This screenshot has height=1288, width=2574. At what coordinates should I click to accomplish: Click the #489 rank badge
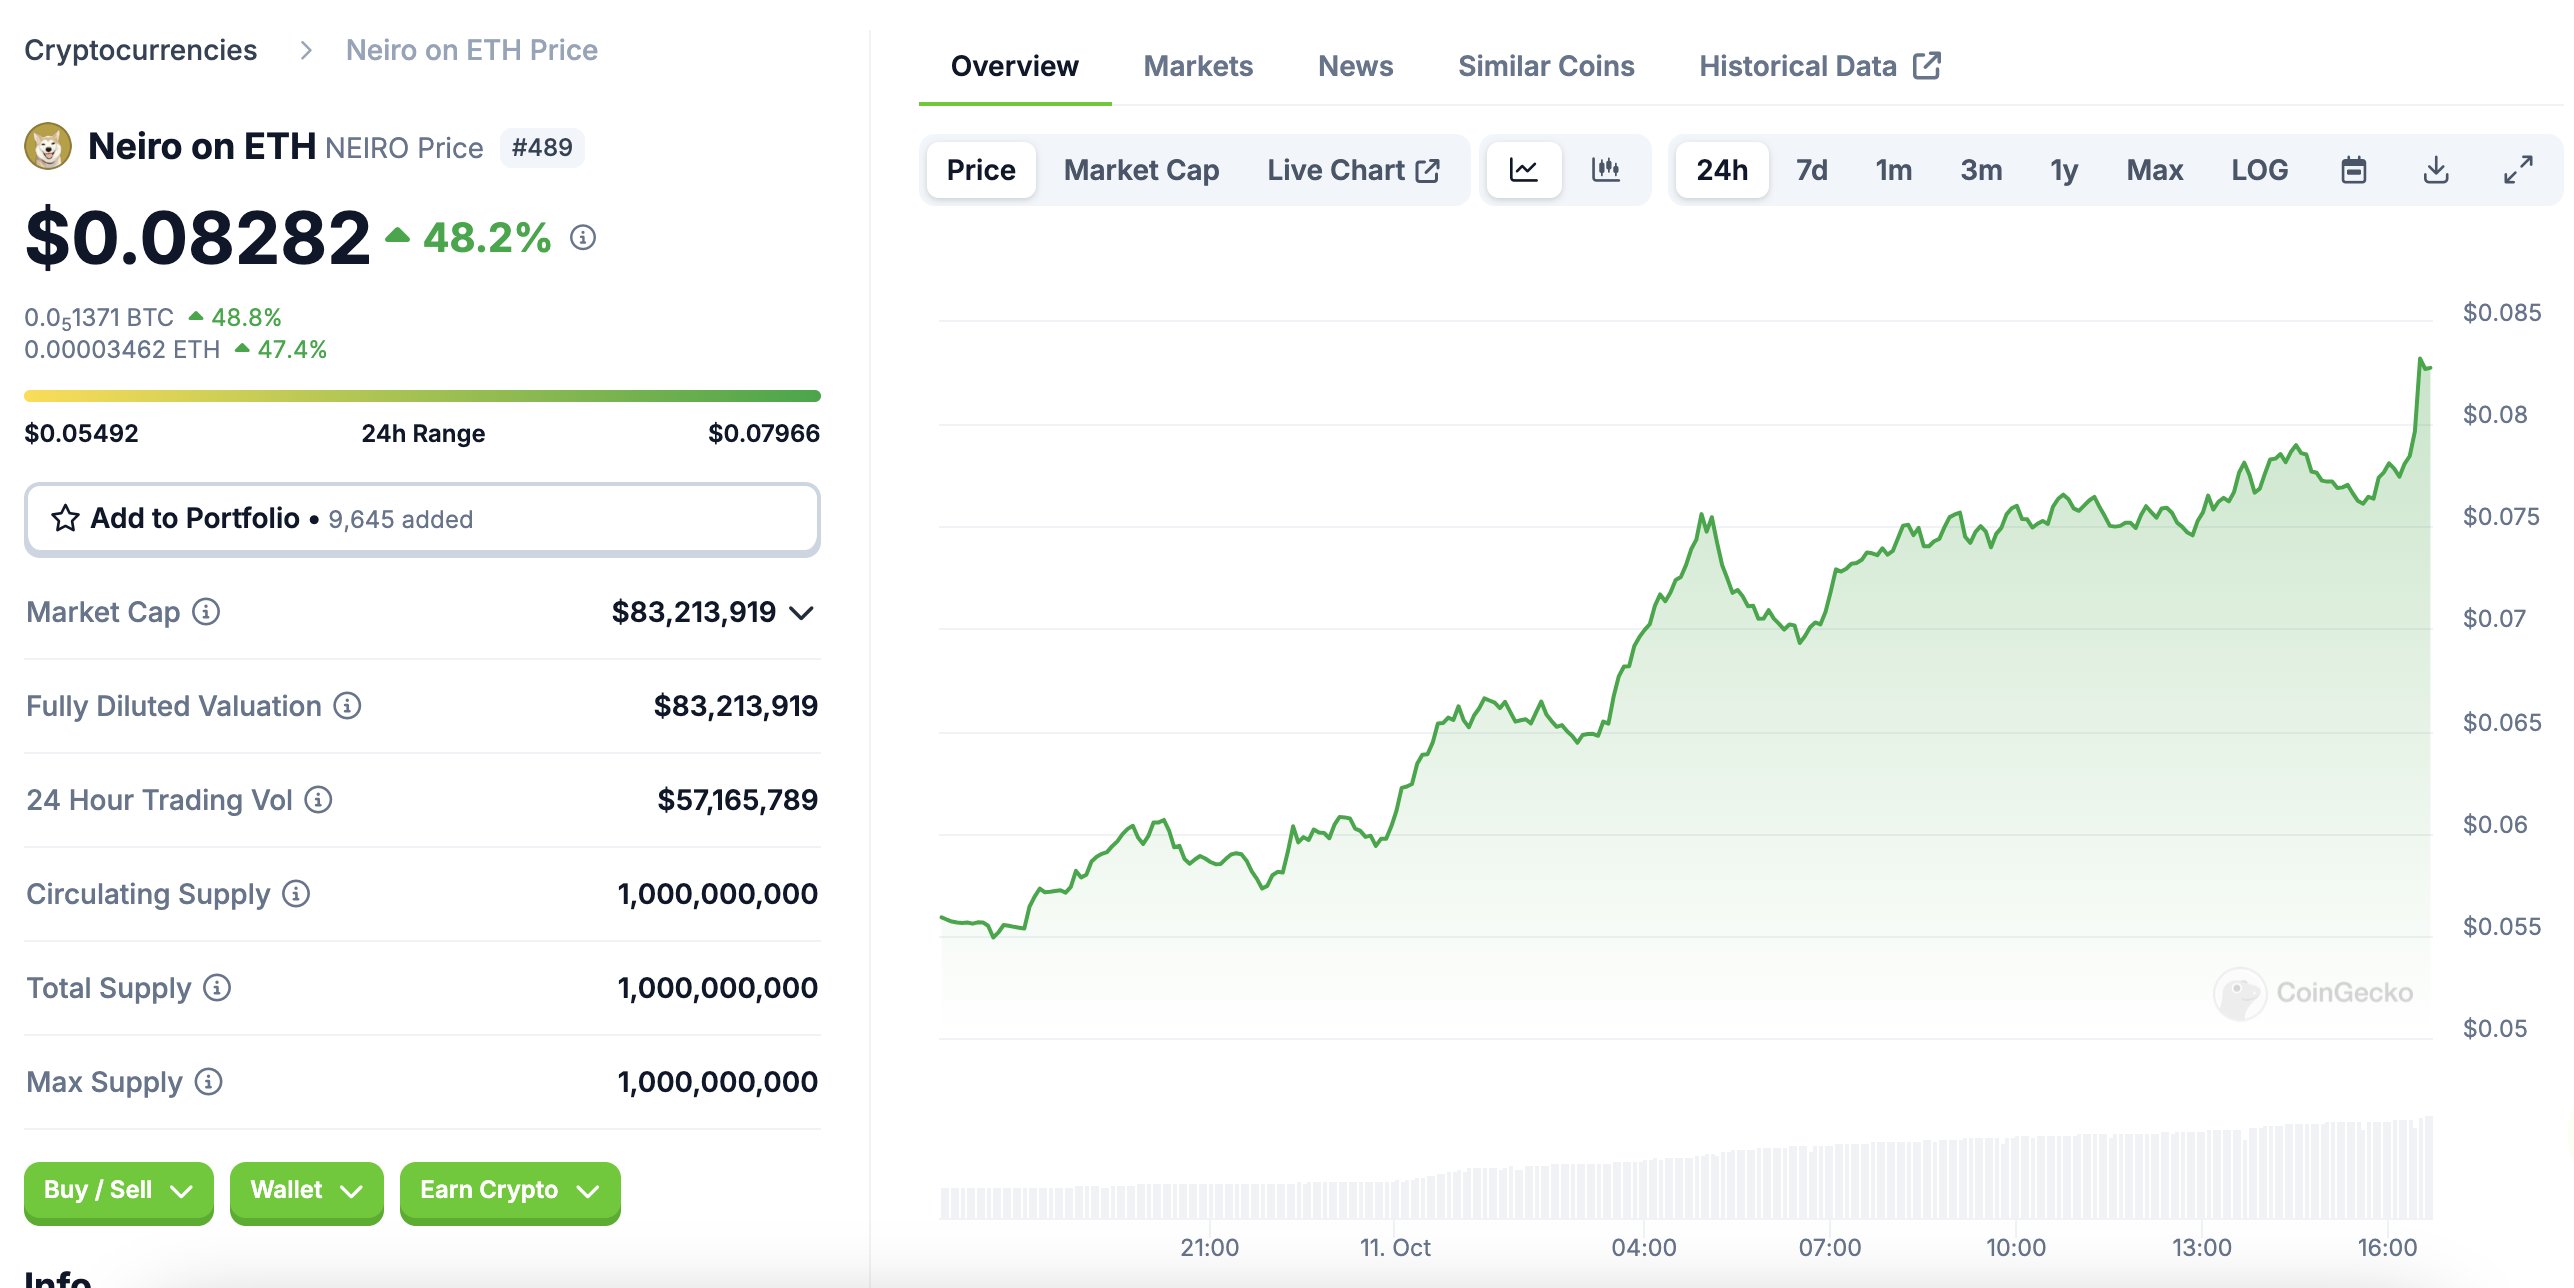542,148
